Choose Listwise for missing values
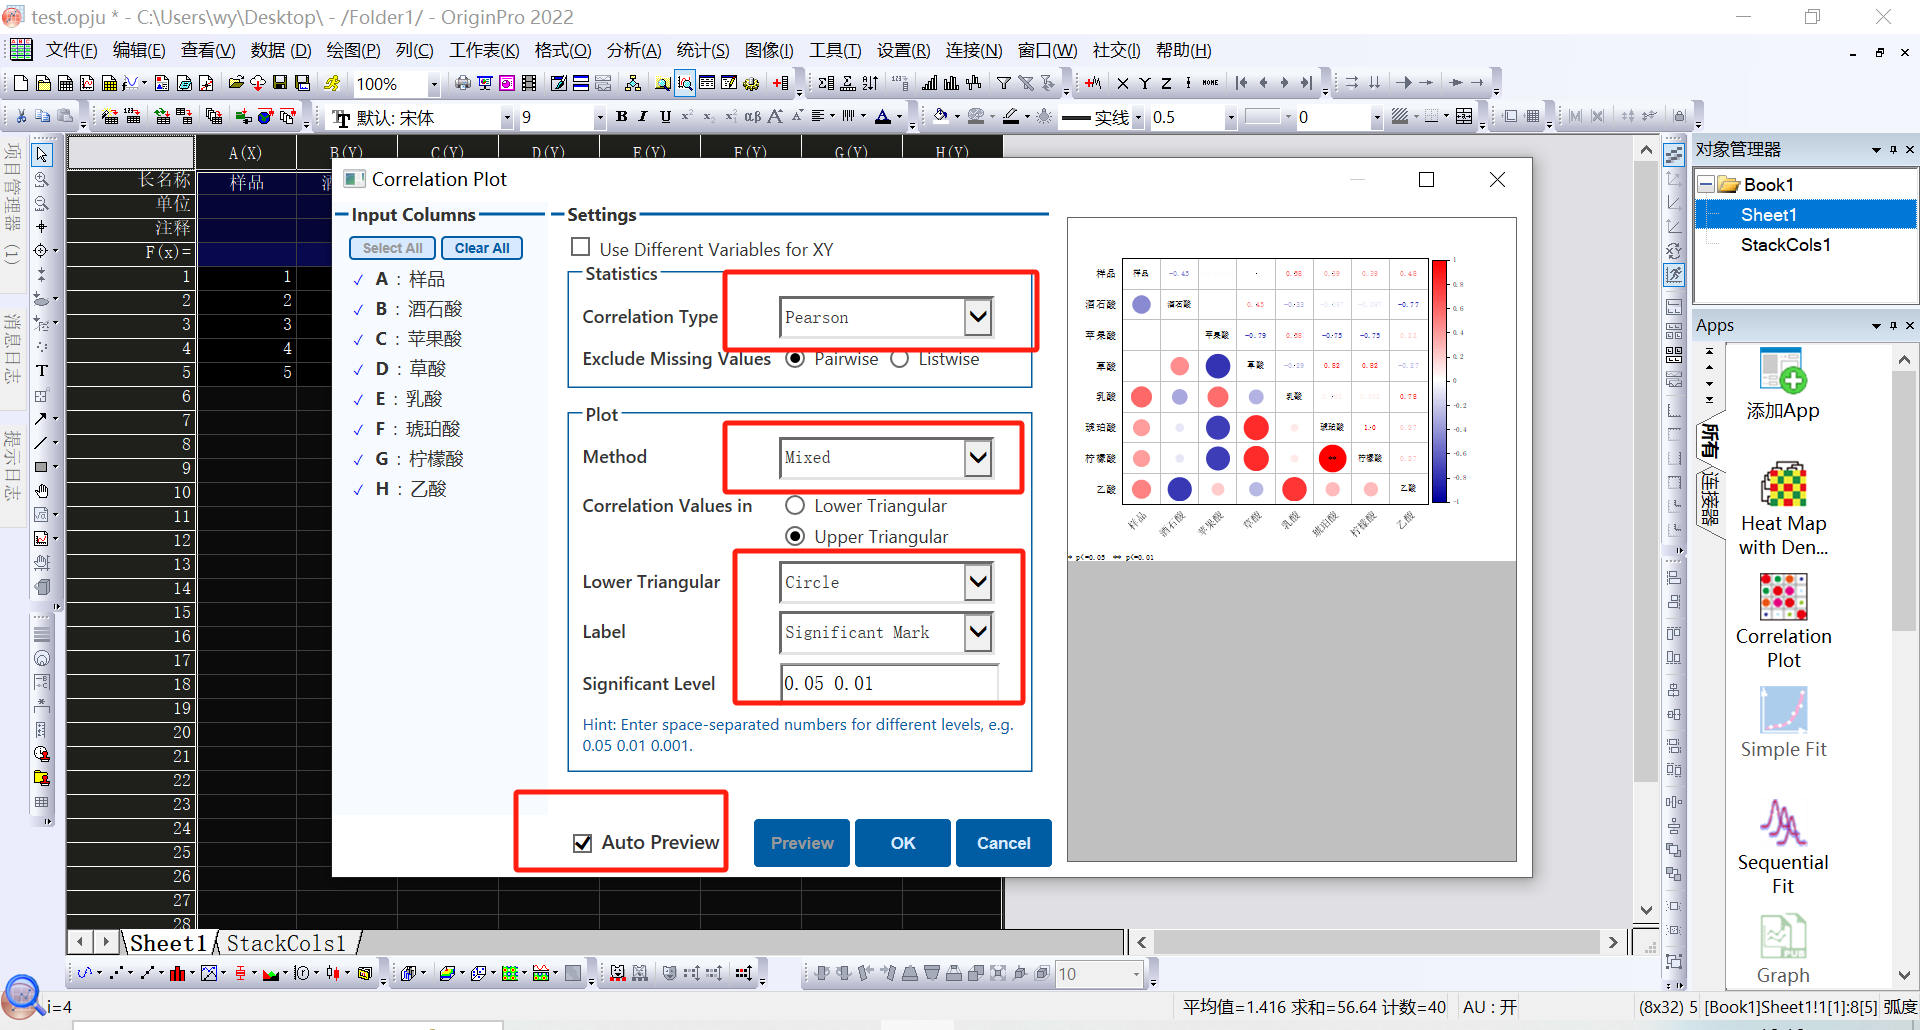Screen dimensions: 1920x1030 [x=900, y=359]
